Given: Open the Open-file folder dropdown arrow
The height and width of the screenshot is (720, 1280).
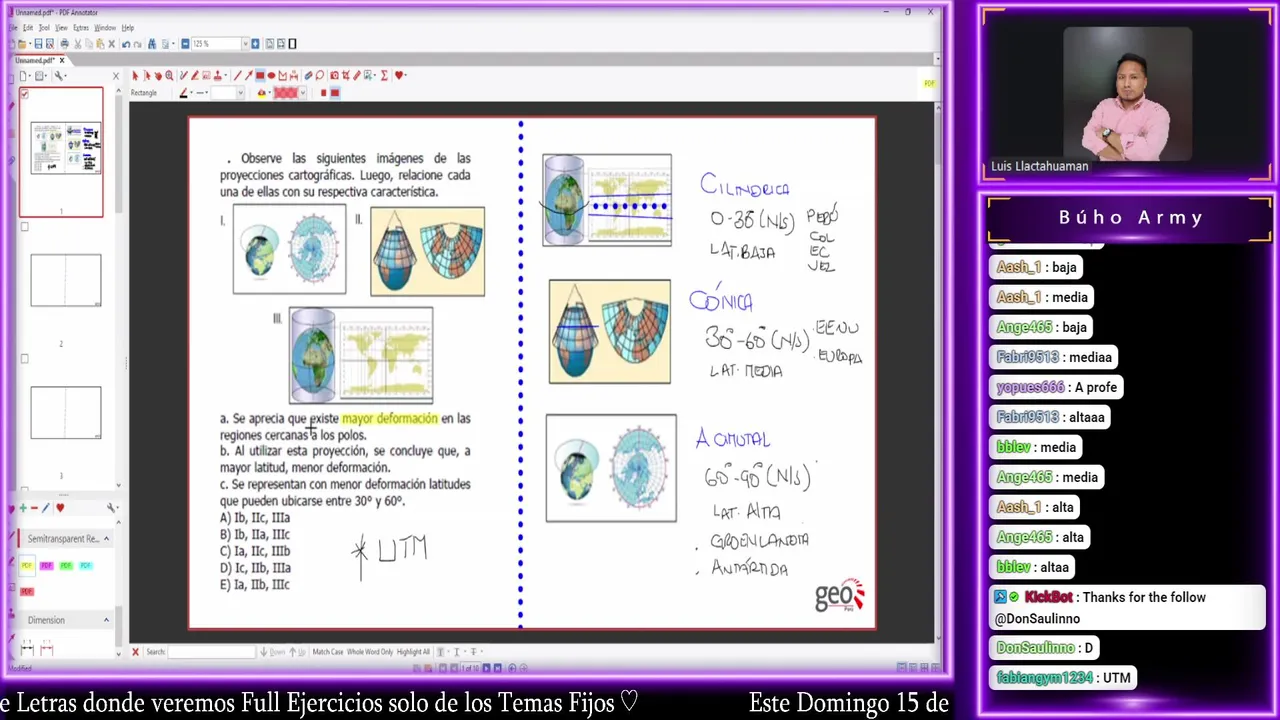Looking at the screenshot, I should tap(30, 44).
